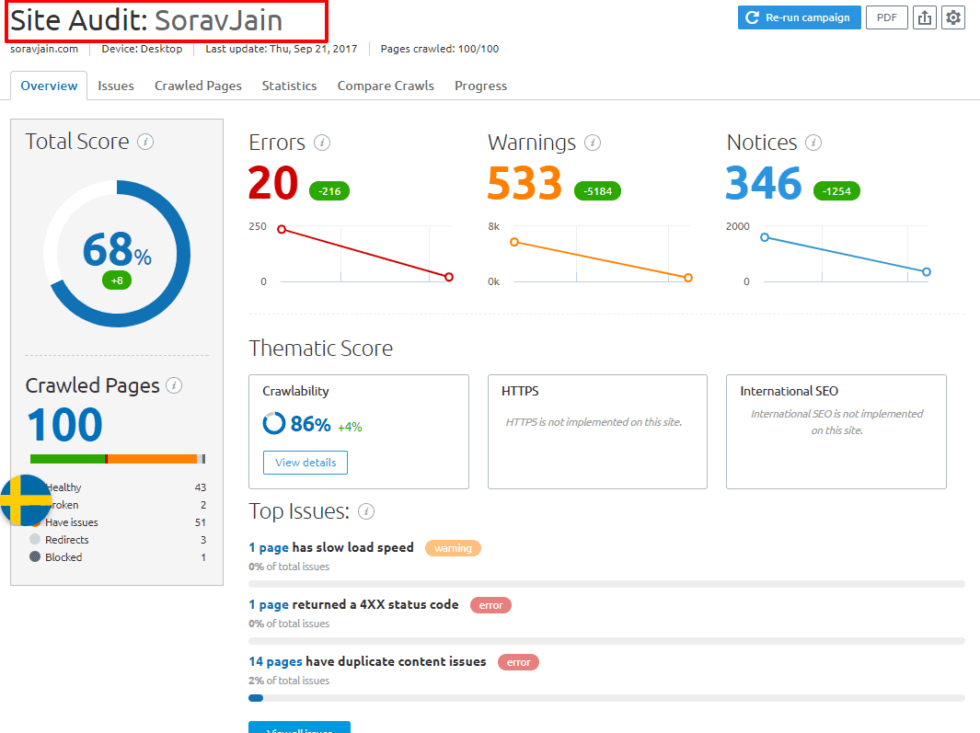980x733 pixels.
Task: Open the Warnings info tooltip icon
Action: click(592, 143)
